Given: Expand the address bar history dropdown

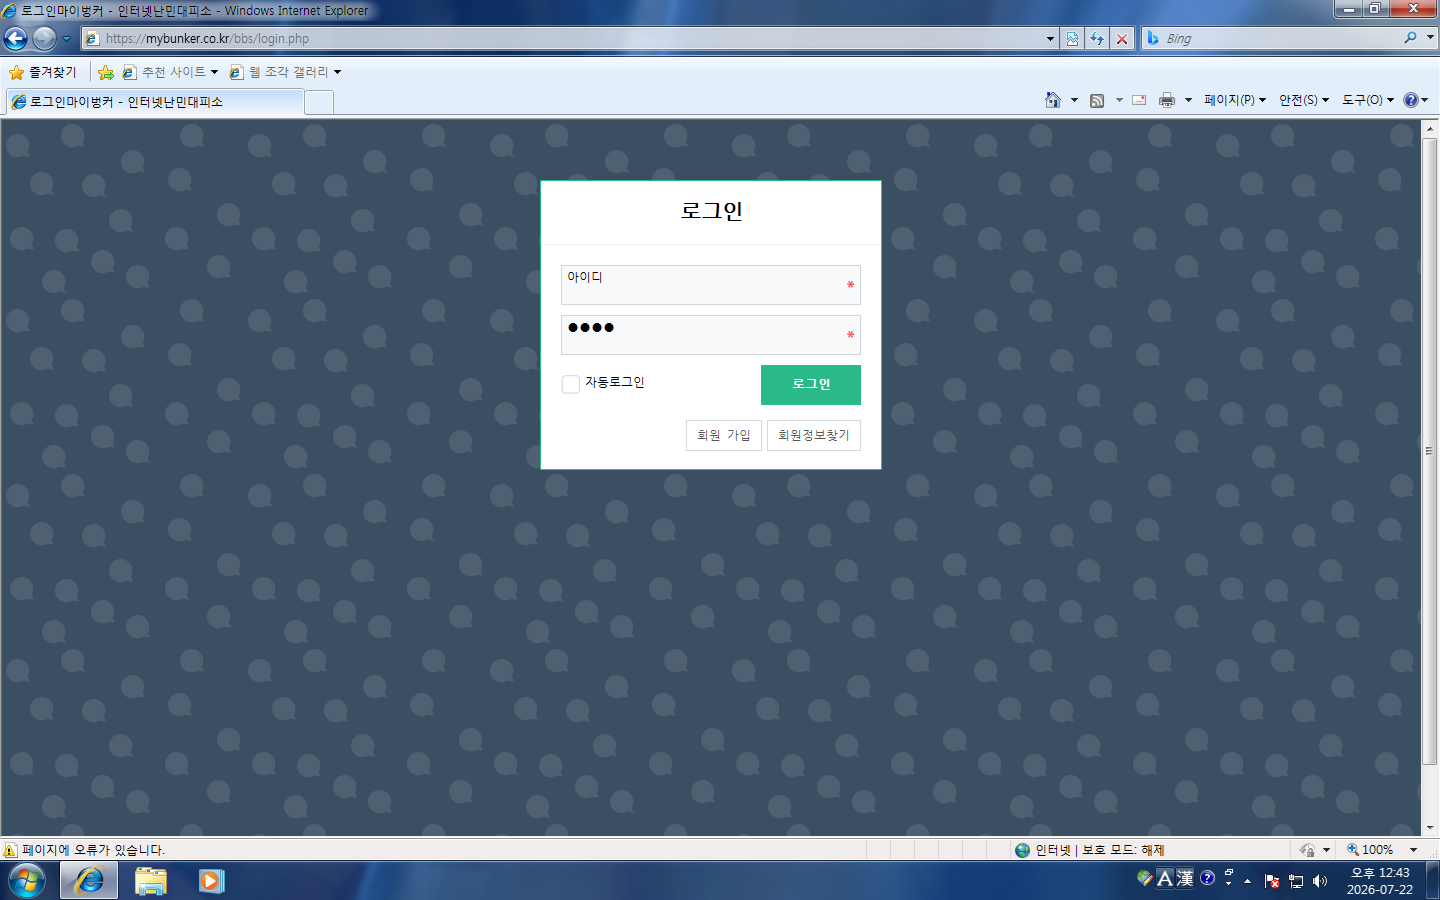Looking at the screenshot, I should coord(1050,39).
